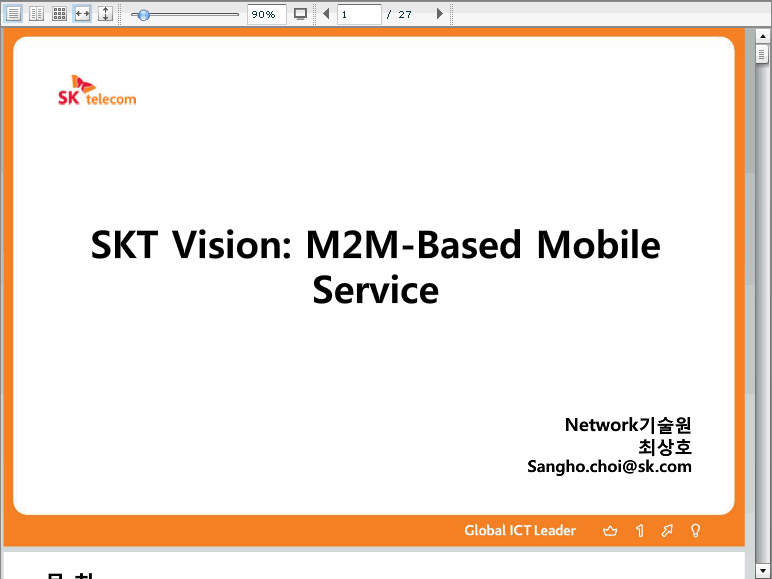Click the slide title 'SKT Vision: M2M-Based Mobile'
This screenshot has height=579, width=772.
pos(376,245)
